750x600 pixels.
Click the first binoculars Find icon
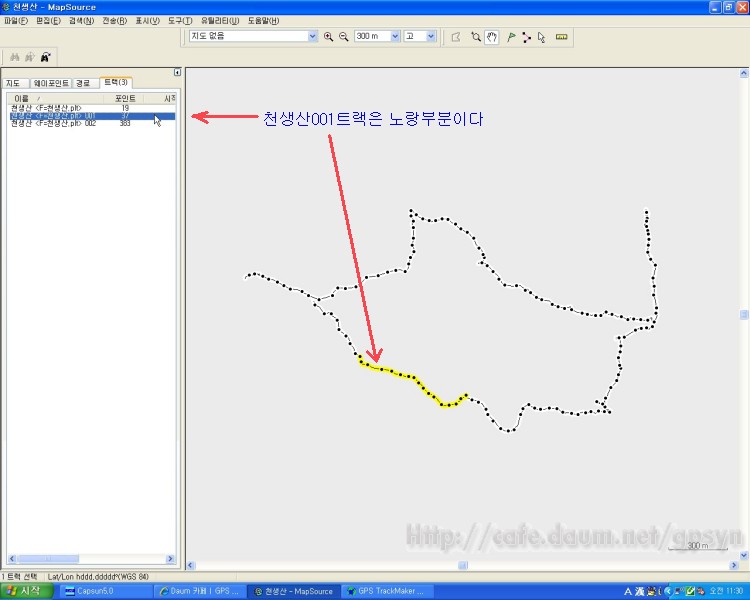pyautogui.click(x=15, y=57)
